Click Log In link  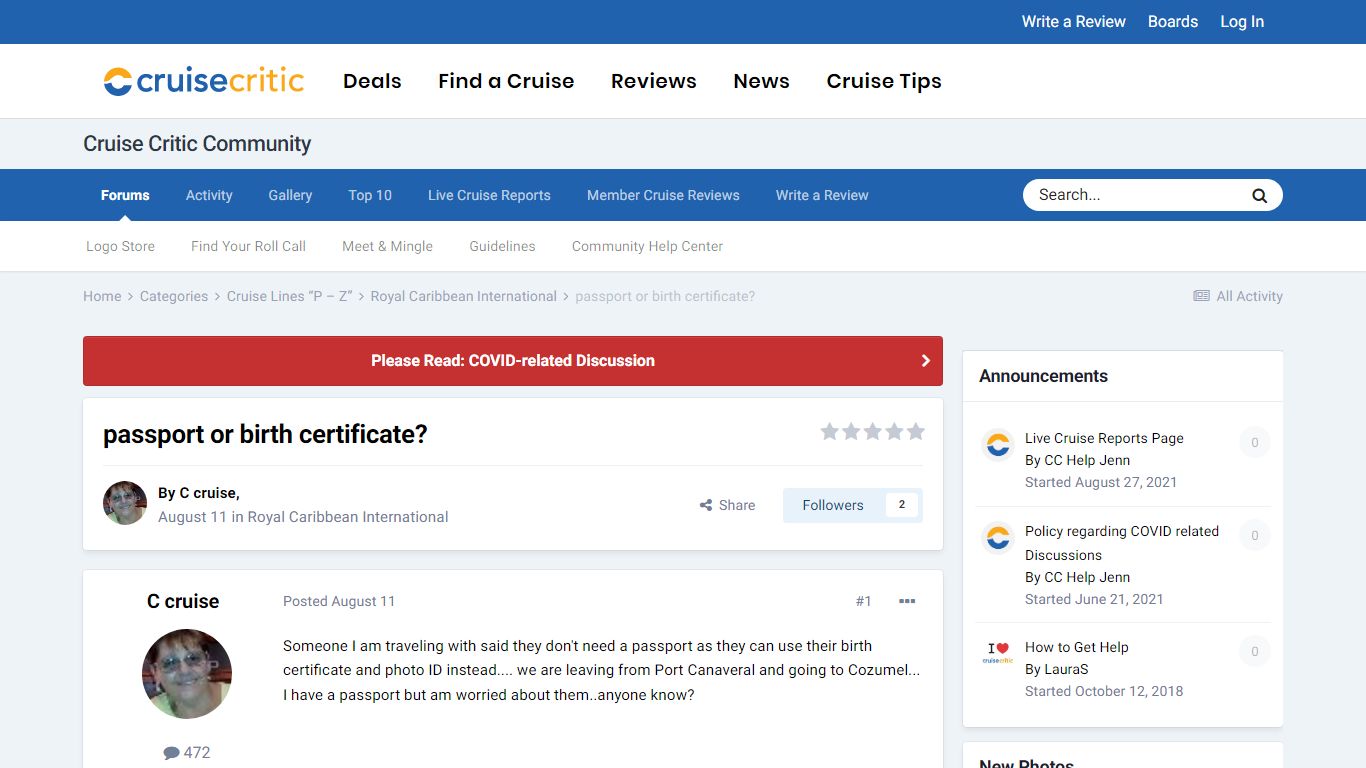point(1242,21)
